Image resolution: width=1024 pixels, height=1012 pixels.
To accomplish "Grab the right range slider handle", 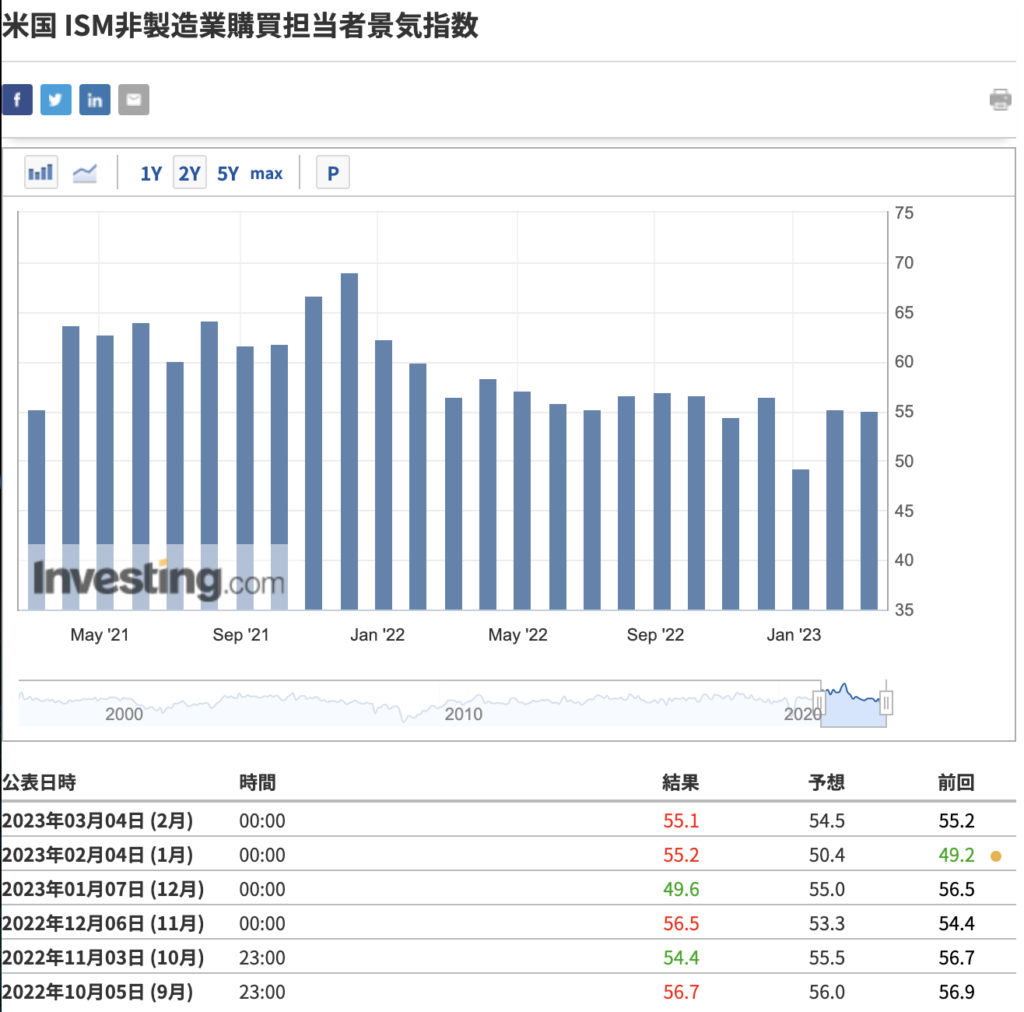I will point(886,703).
